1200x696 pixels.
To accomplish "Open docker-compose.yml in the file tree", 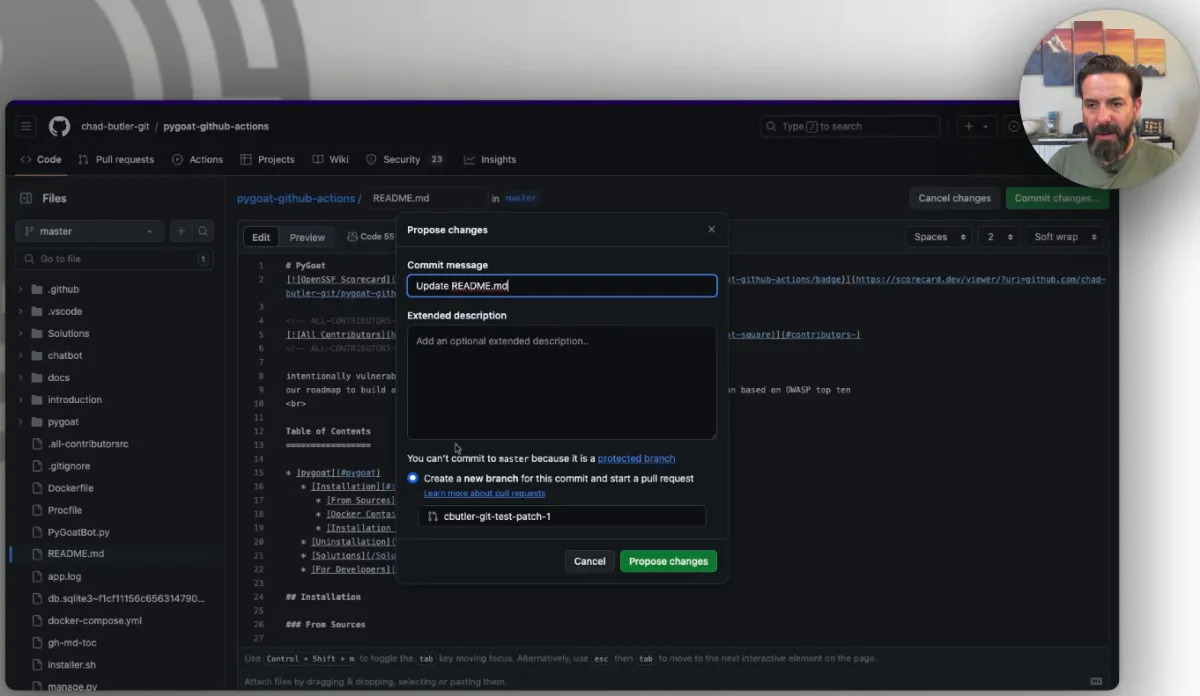I will pyautogui.click(x=95, y=620).
